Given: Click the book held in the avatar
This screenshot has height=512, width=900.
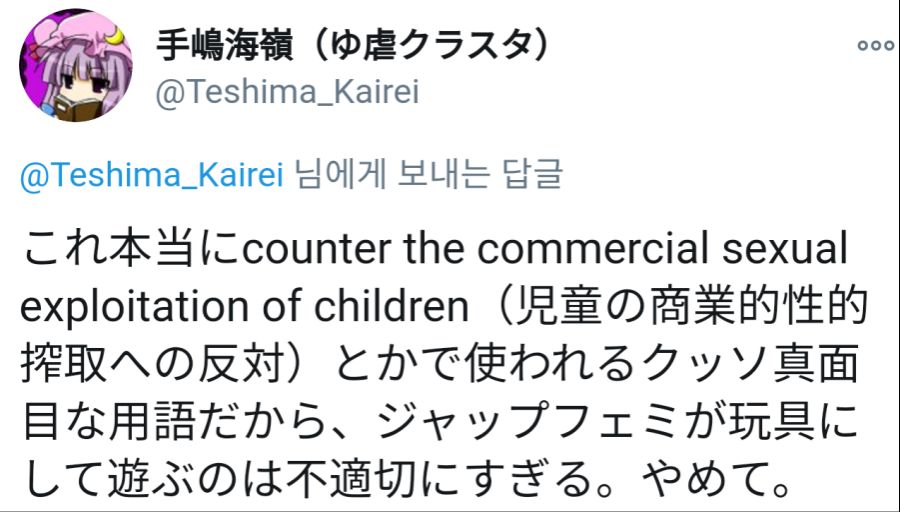Looking at the screenshot, I should click(x=72, y=104).
